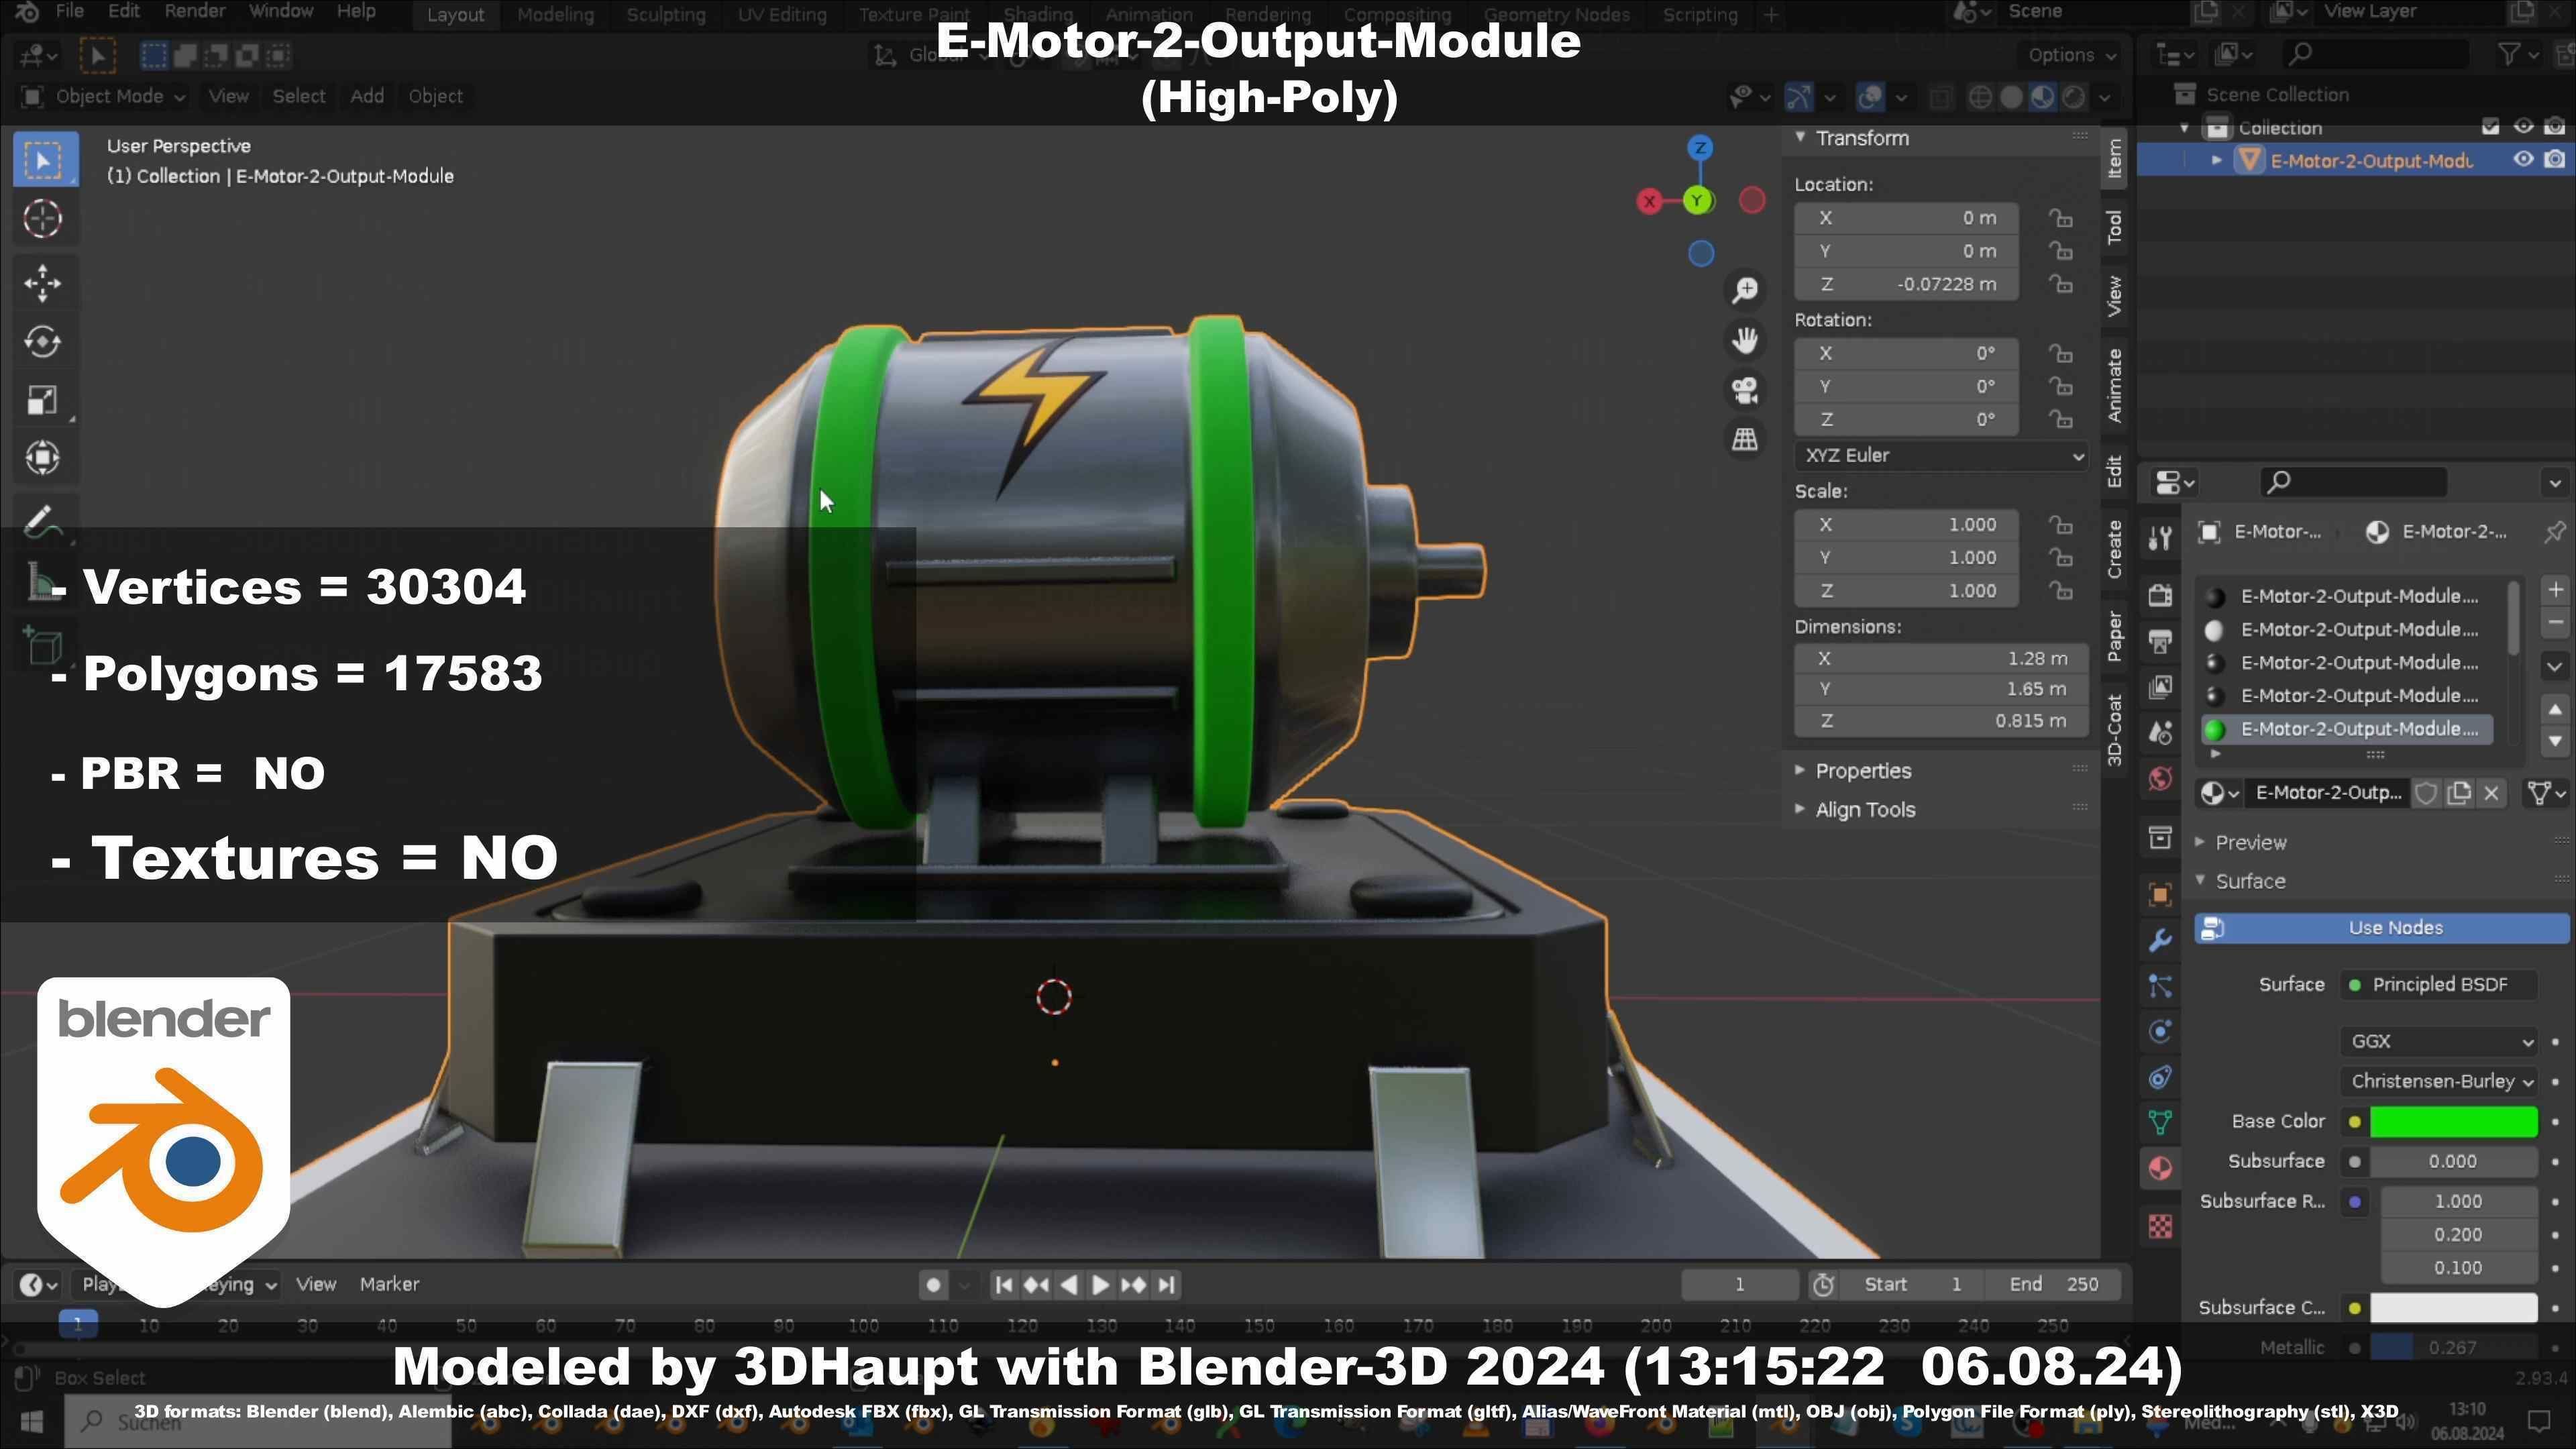Screen dimensions: 2576x1449
Task: Switch orthographic perspective grid icon
Action: (x=1745, y=439)
